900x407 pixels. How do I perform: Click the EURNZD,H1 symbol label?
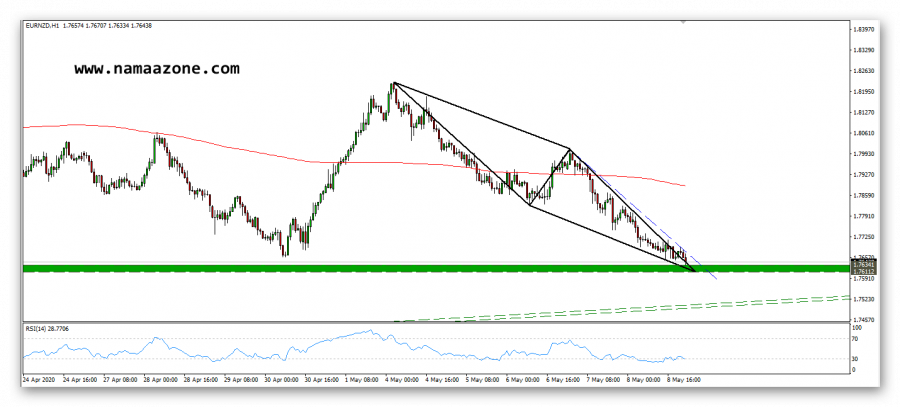click(42, 26)
